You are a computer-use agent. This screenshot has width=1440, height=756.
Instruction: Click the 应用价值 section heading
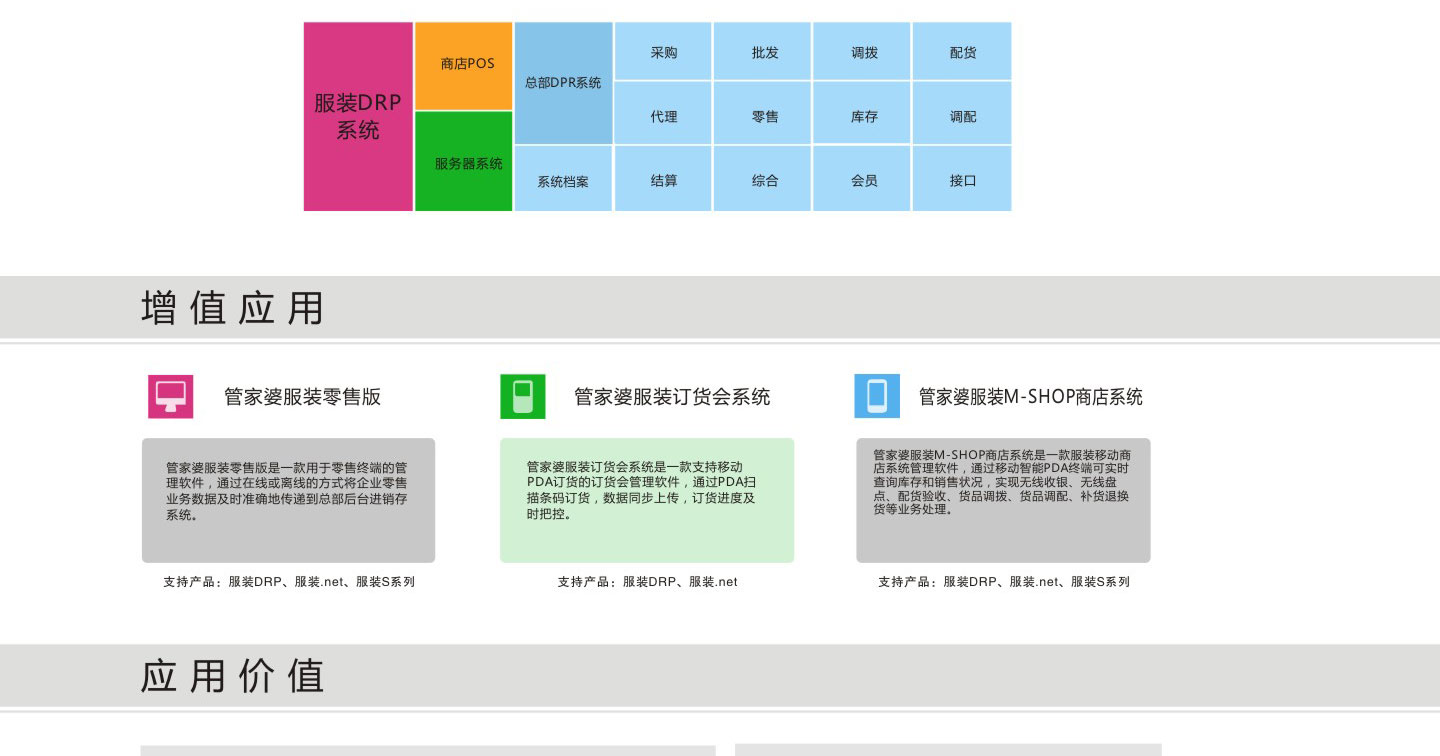tap(233, 676)
